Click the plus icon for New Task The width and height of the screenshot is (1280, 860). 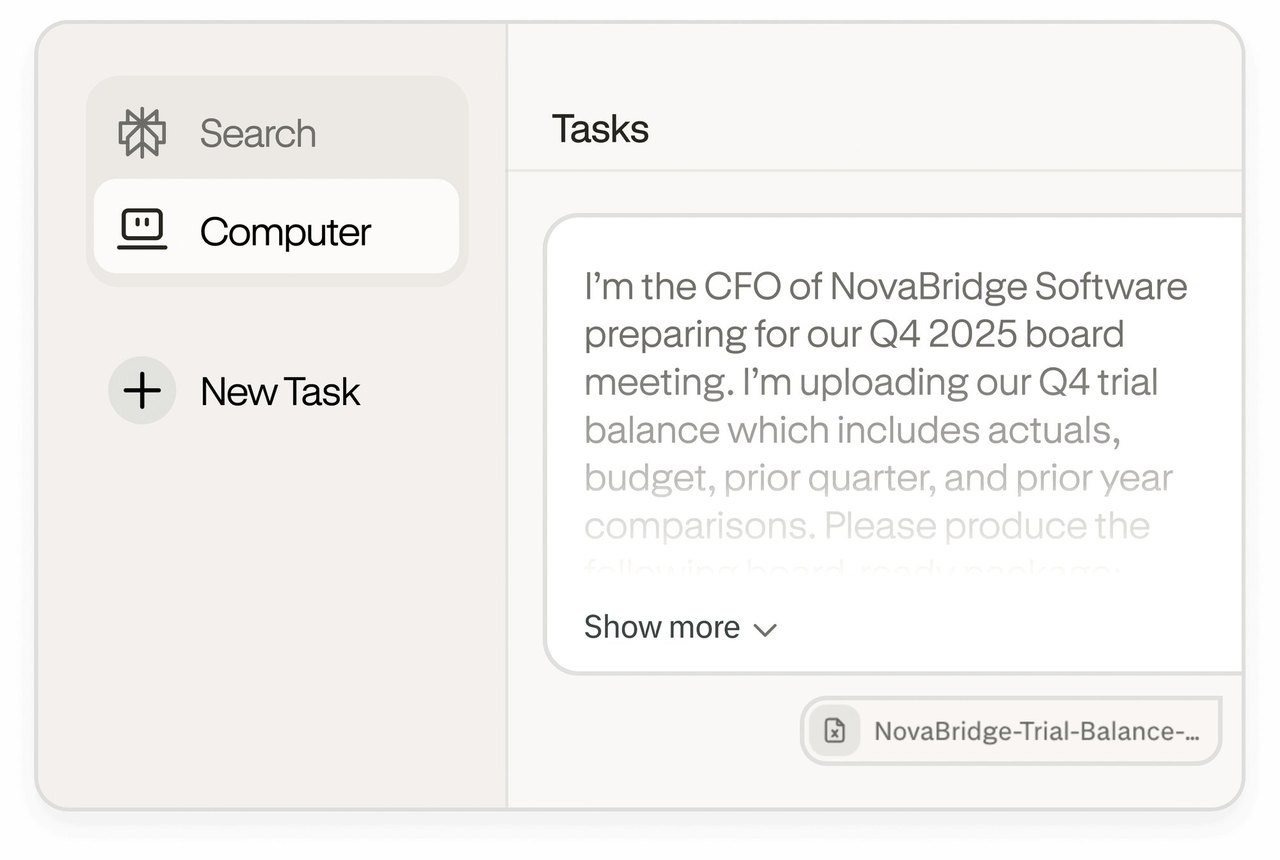(142, 390)
